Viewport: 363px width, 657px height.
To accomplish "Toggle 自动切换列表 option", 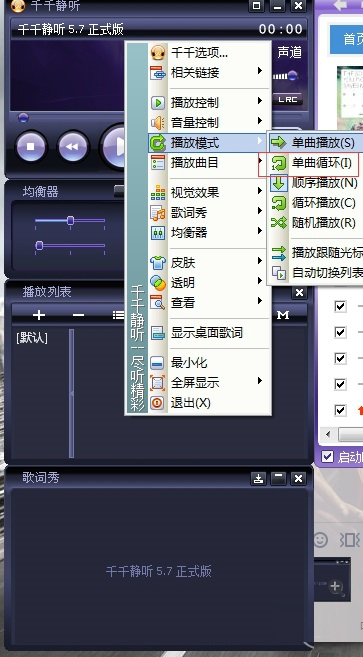I will 316,273.
